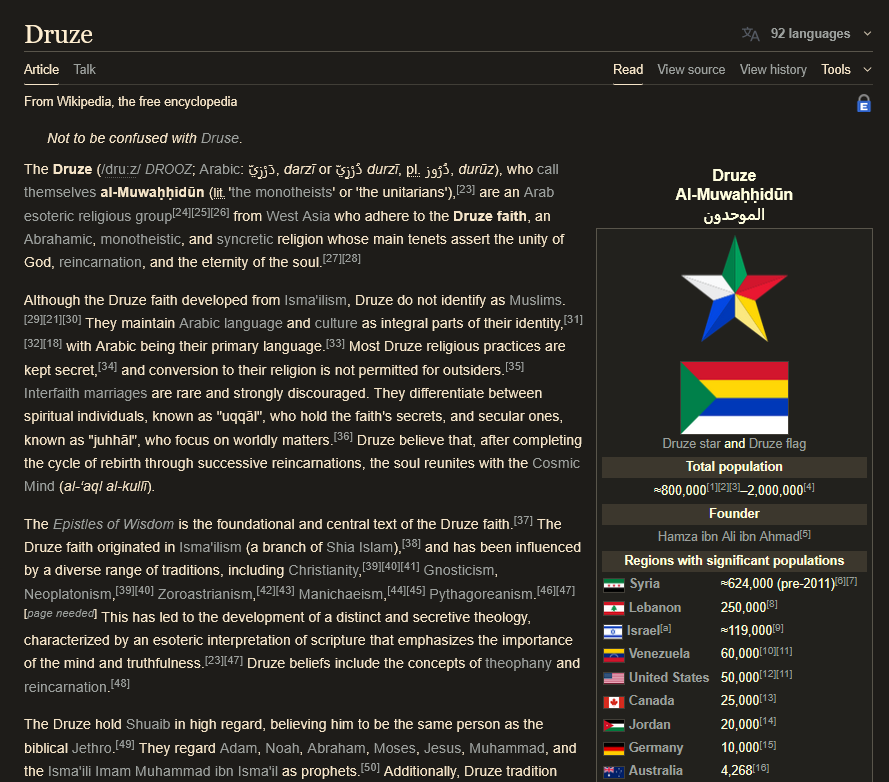Click the Australia country link
This screenshot has width=889, height=782.
point(655,771)
